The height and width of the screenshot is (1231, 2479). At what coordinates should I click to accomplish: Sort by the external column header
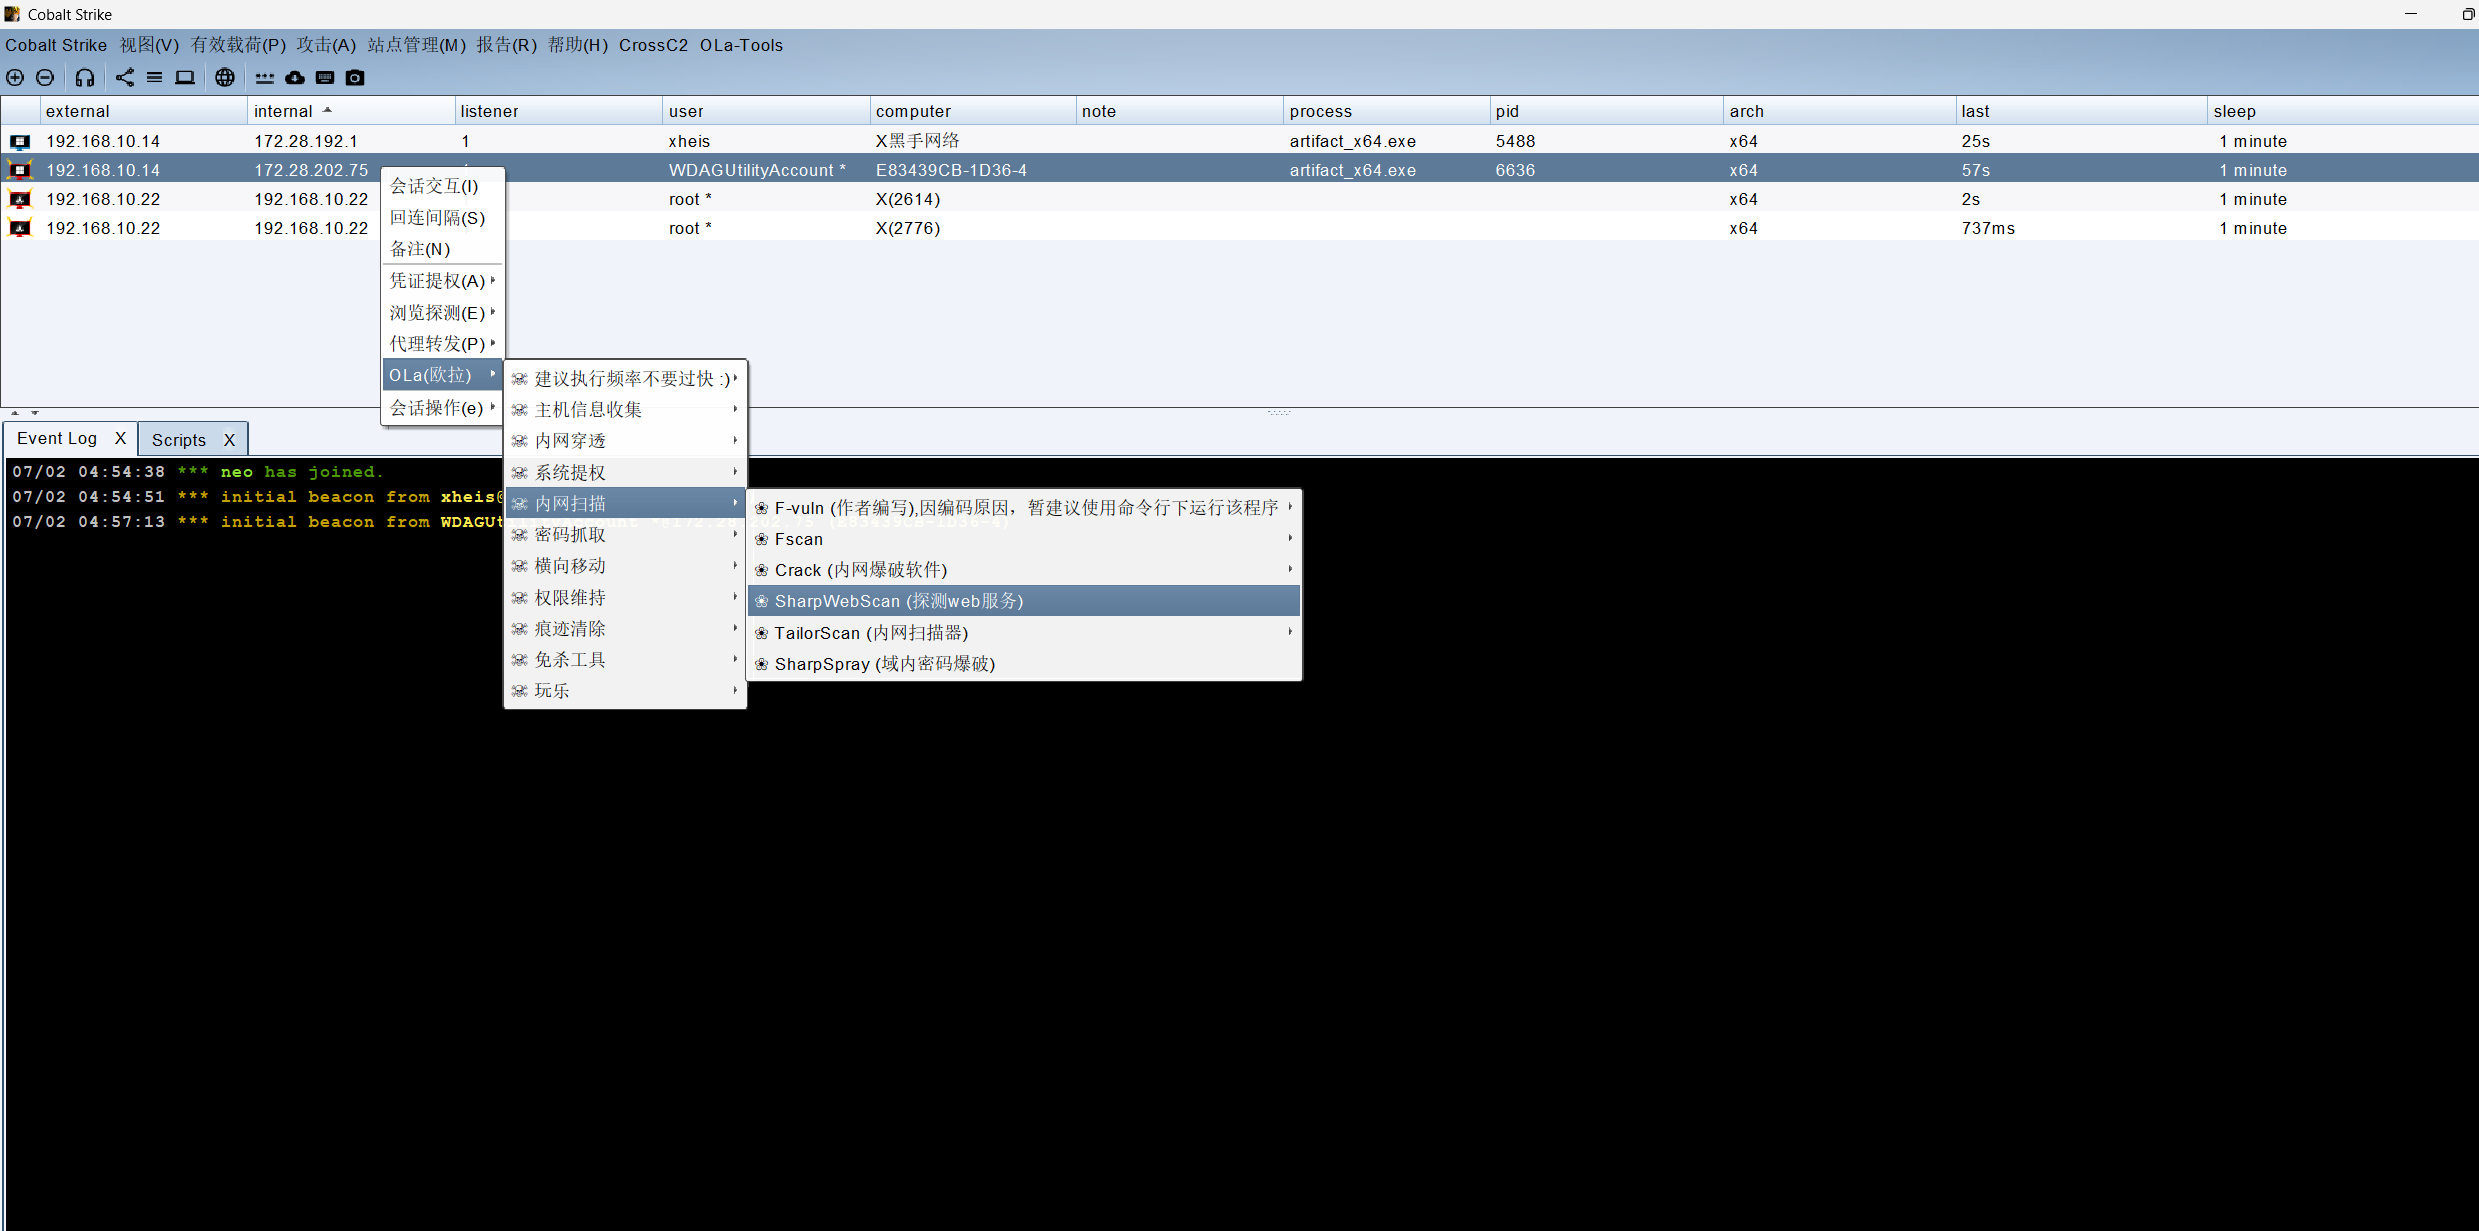click(143, 111)
